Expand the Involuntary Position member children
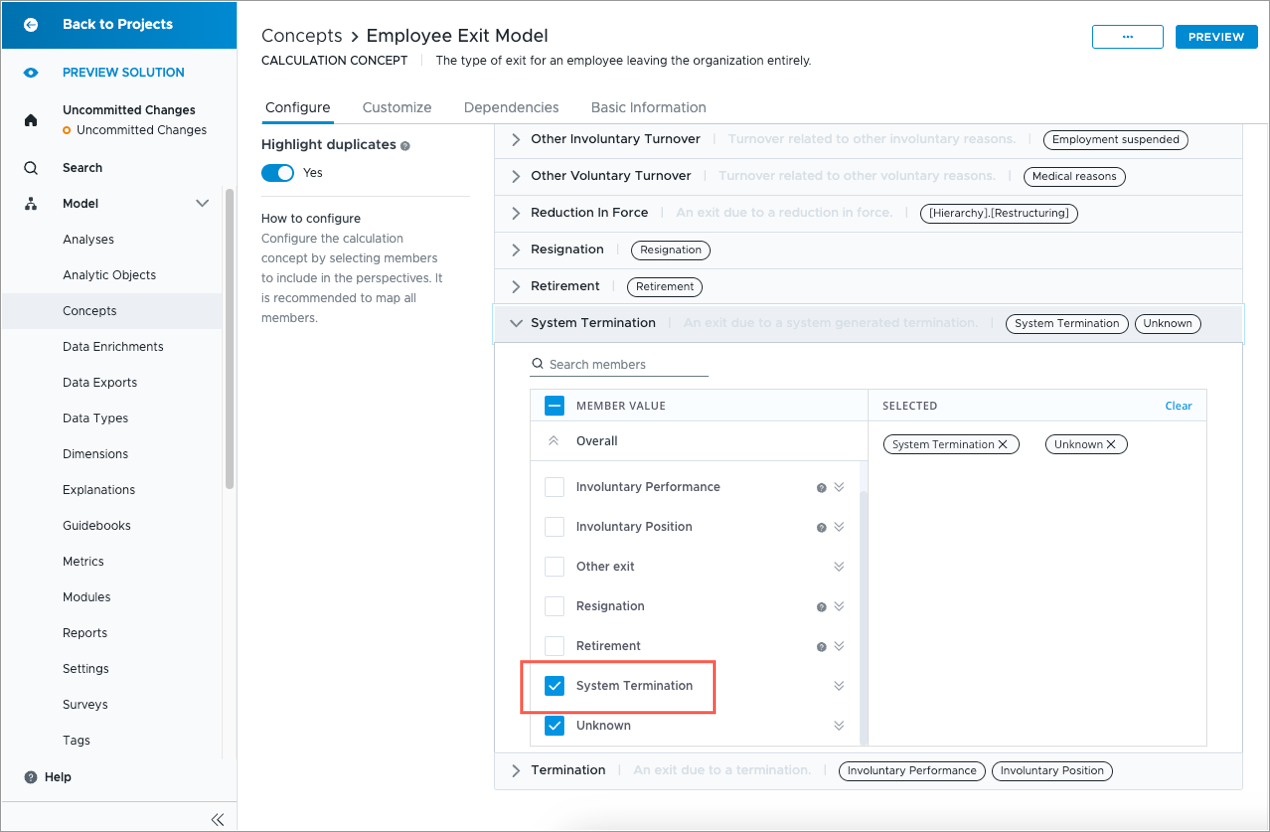The image size is (1270, 832). point(839,527)
